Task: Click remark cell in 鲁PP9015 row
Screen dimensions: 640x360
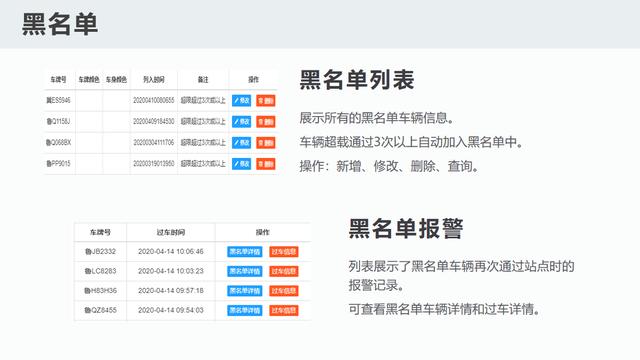Action: click(x=203, y=164)
